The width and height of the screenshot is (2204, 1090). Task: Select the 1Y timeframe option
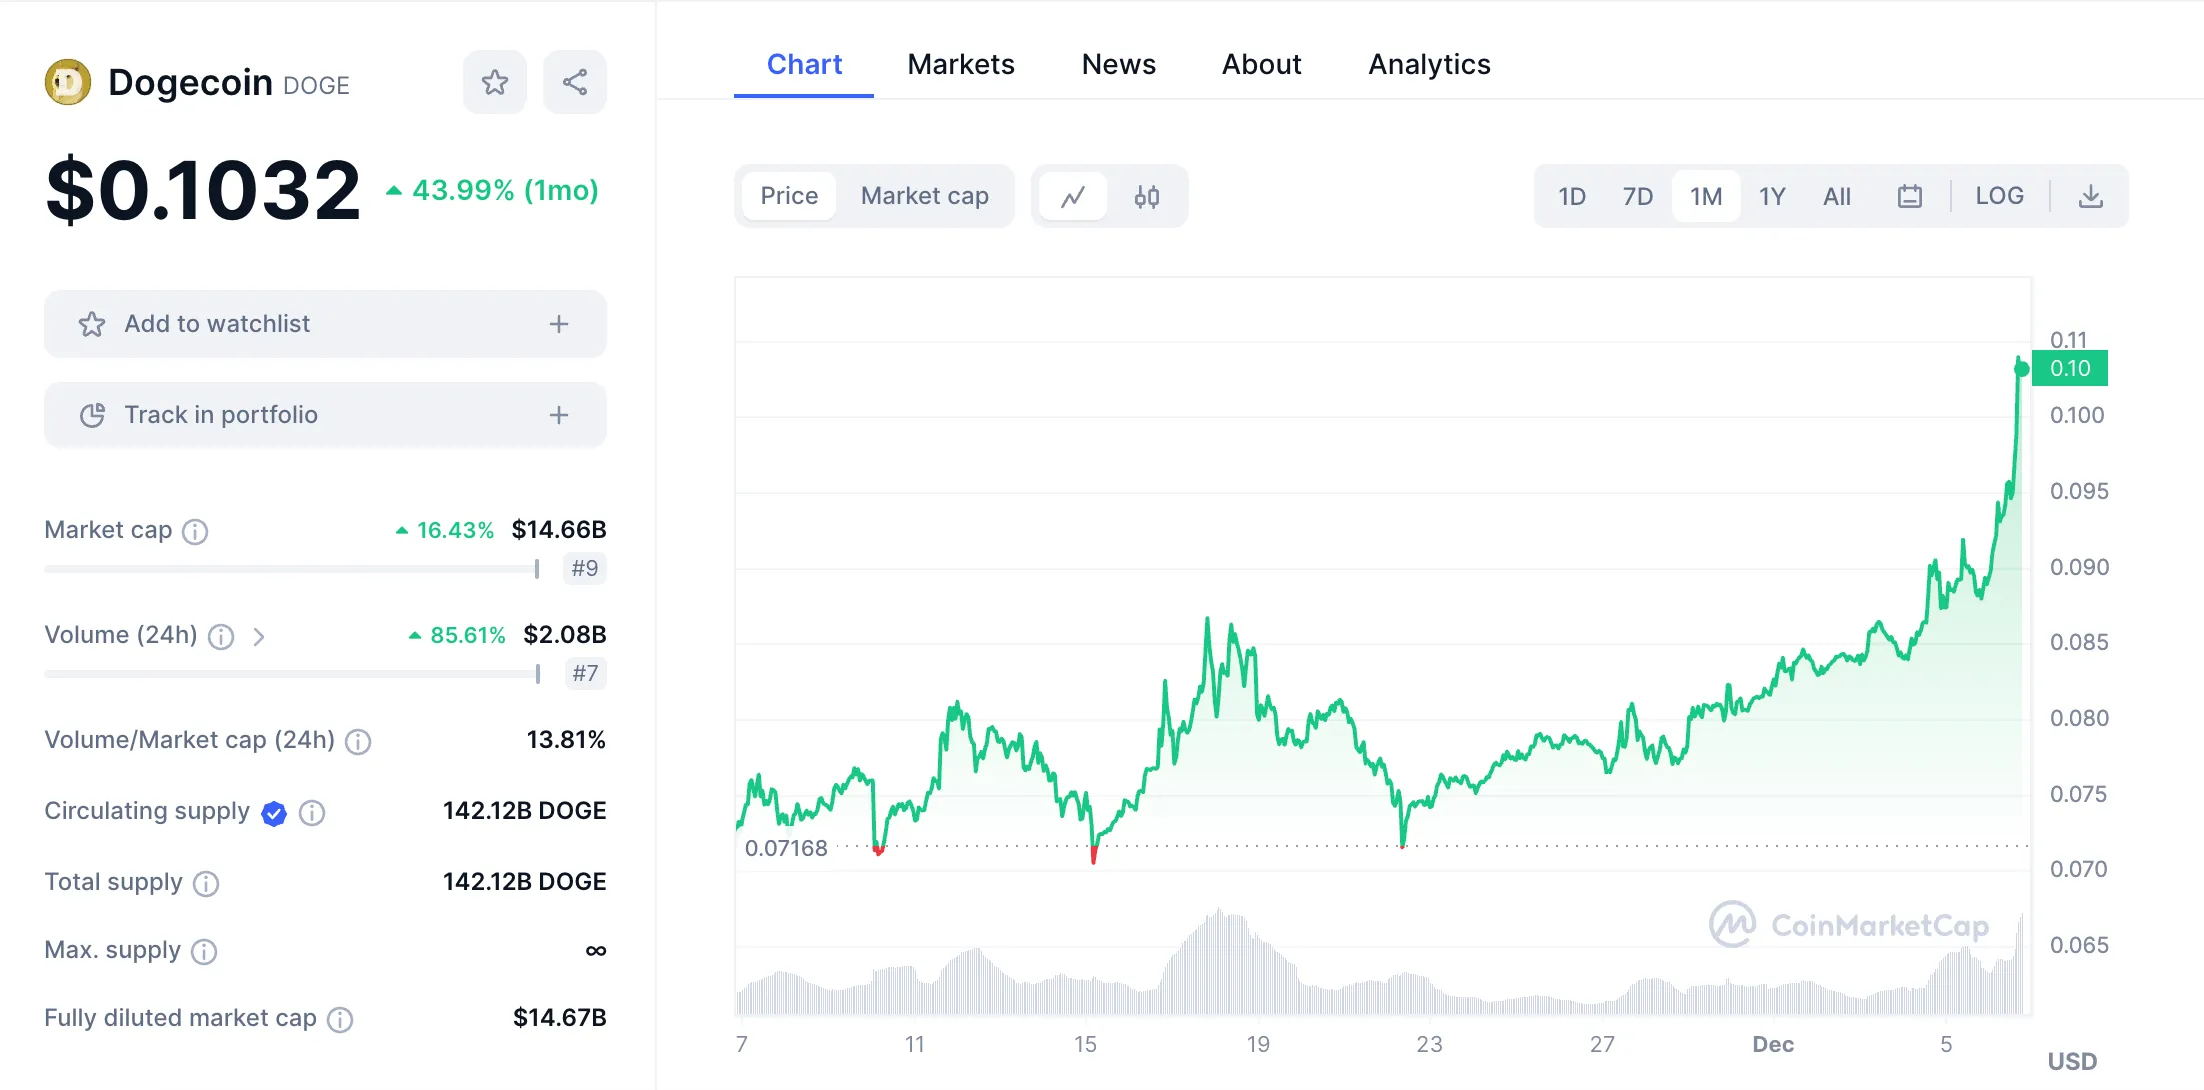point(1772,196)
